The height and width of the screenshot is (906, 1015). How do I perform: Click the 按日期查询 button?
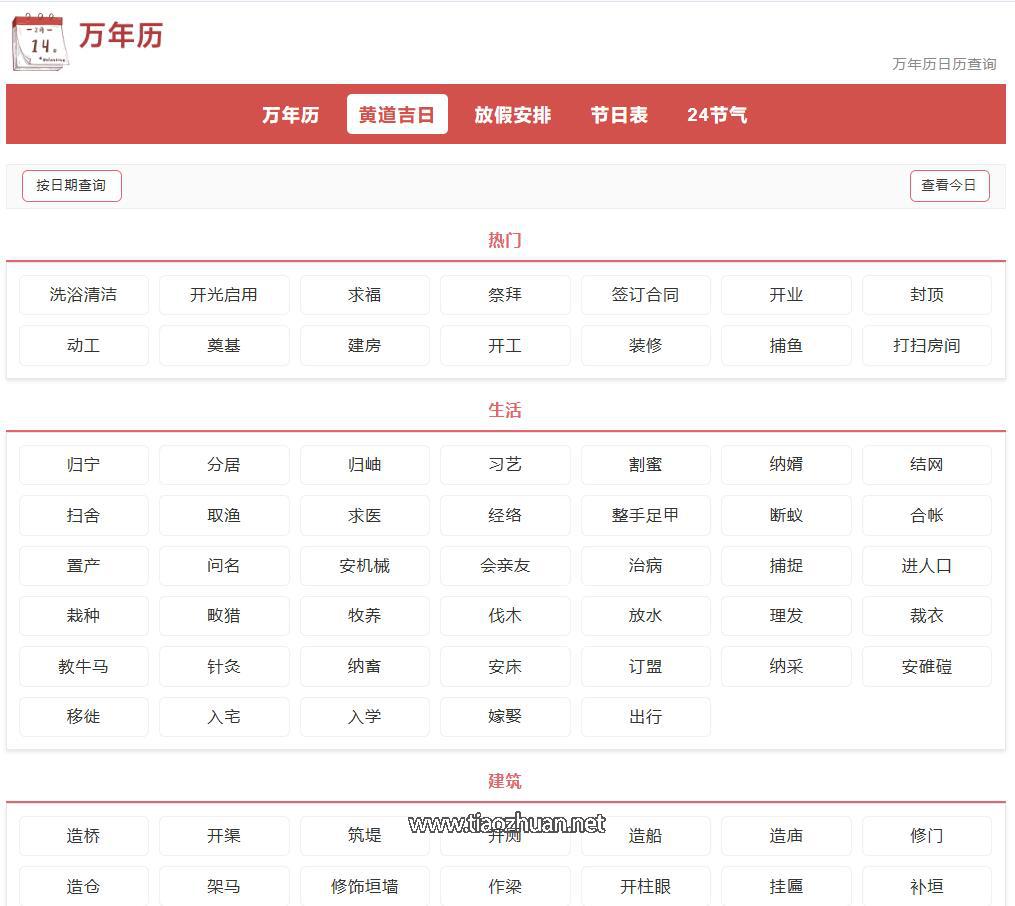71,186
